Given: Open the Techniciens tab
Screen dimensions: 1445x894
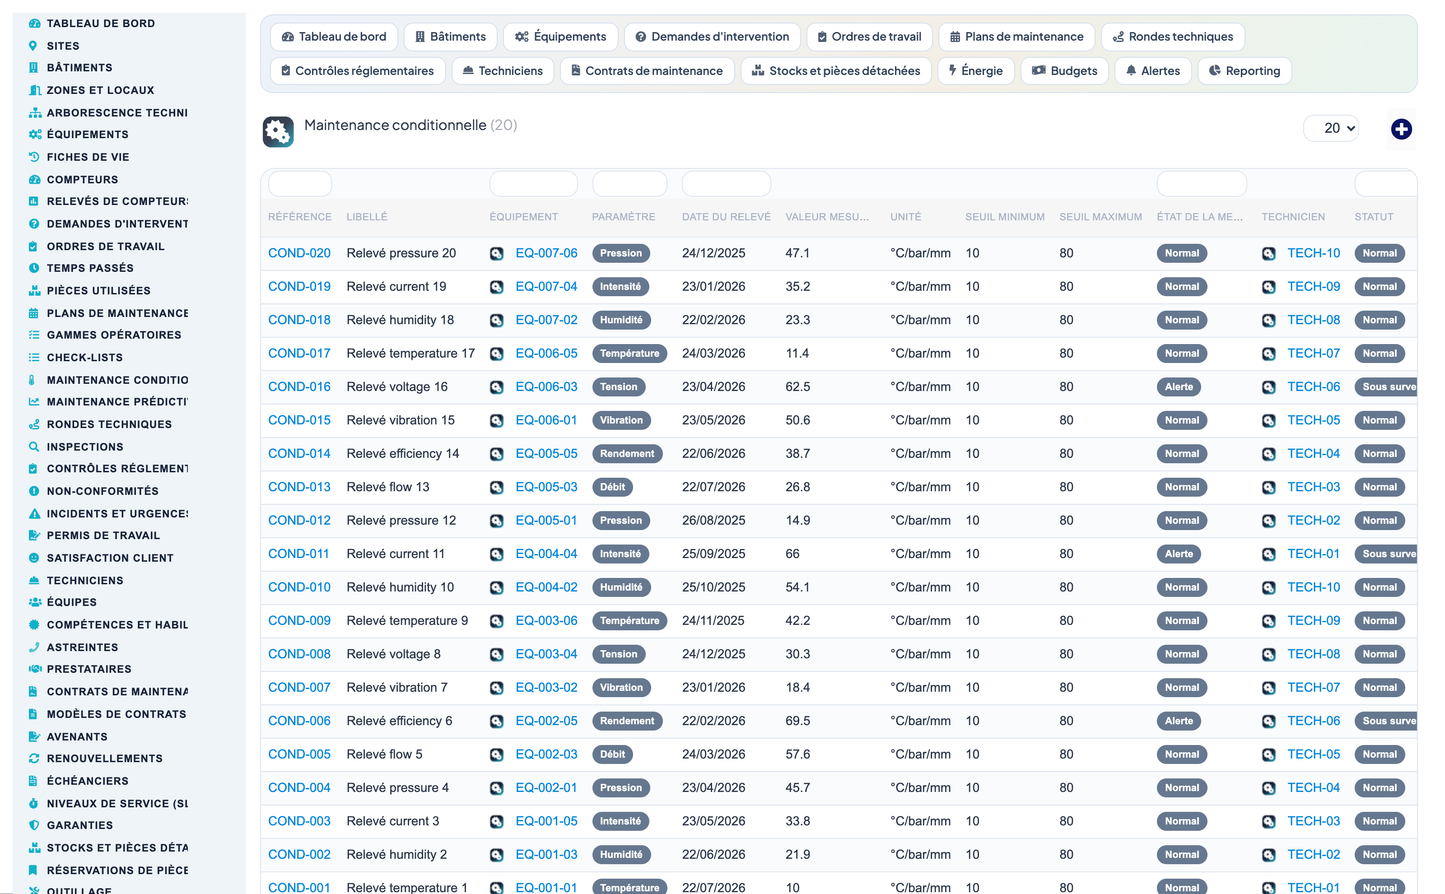Looking at the screenshot, I should (502, 71).
